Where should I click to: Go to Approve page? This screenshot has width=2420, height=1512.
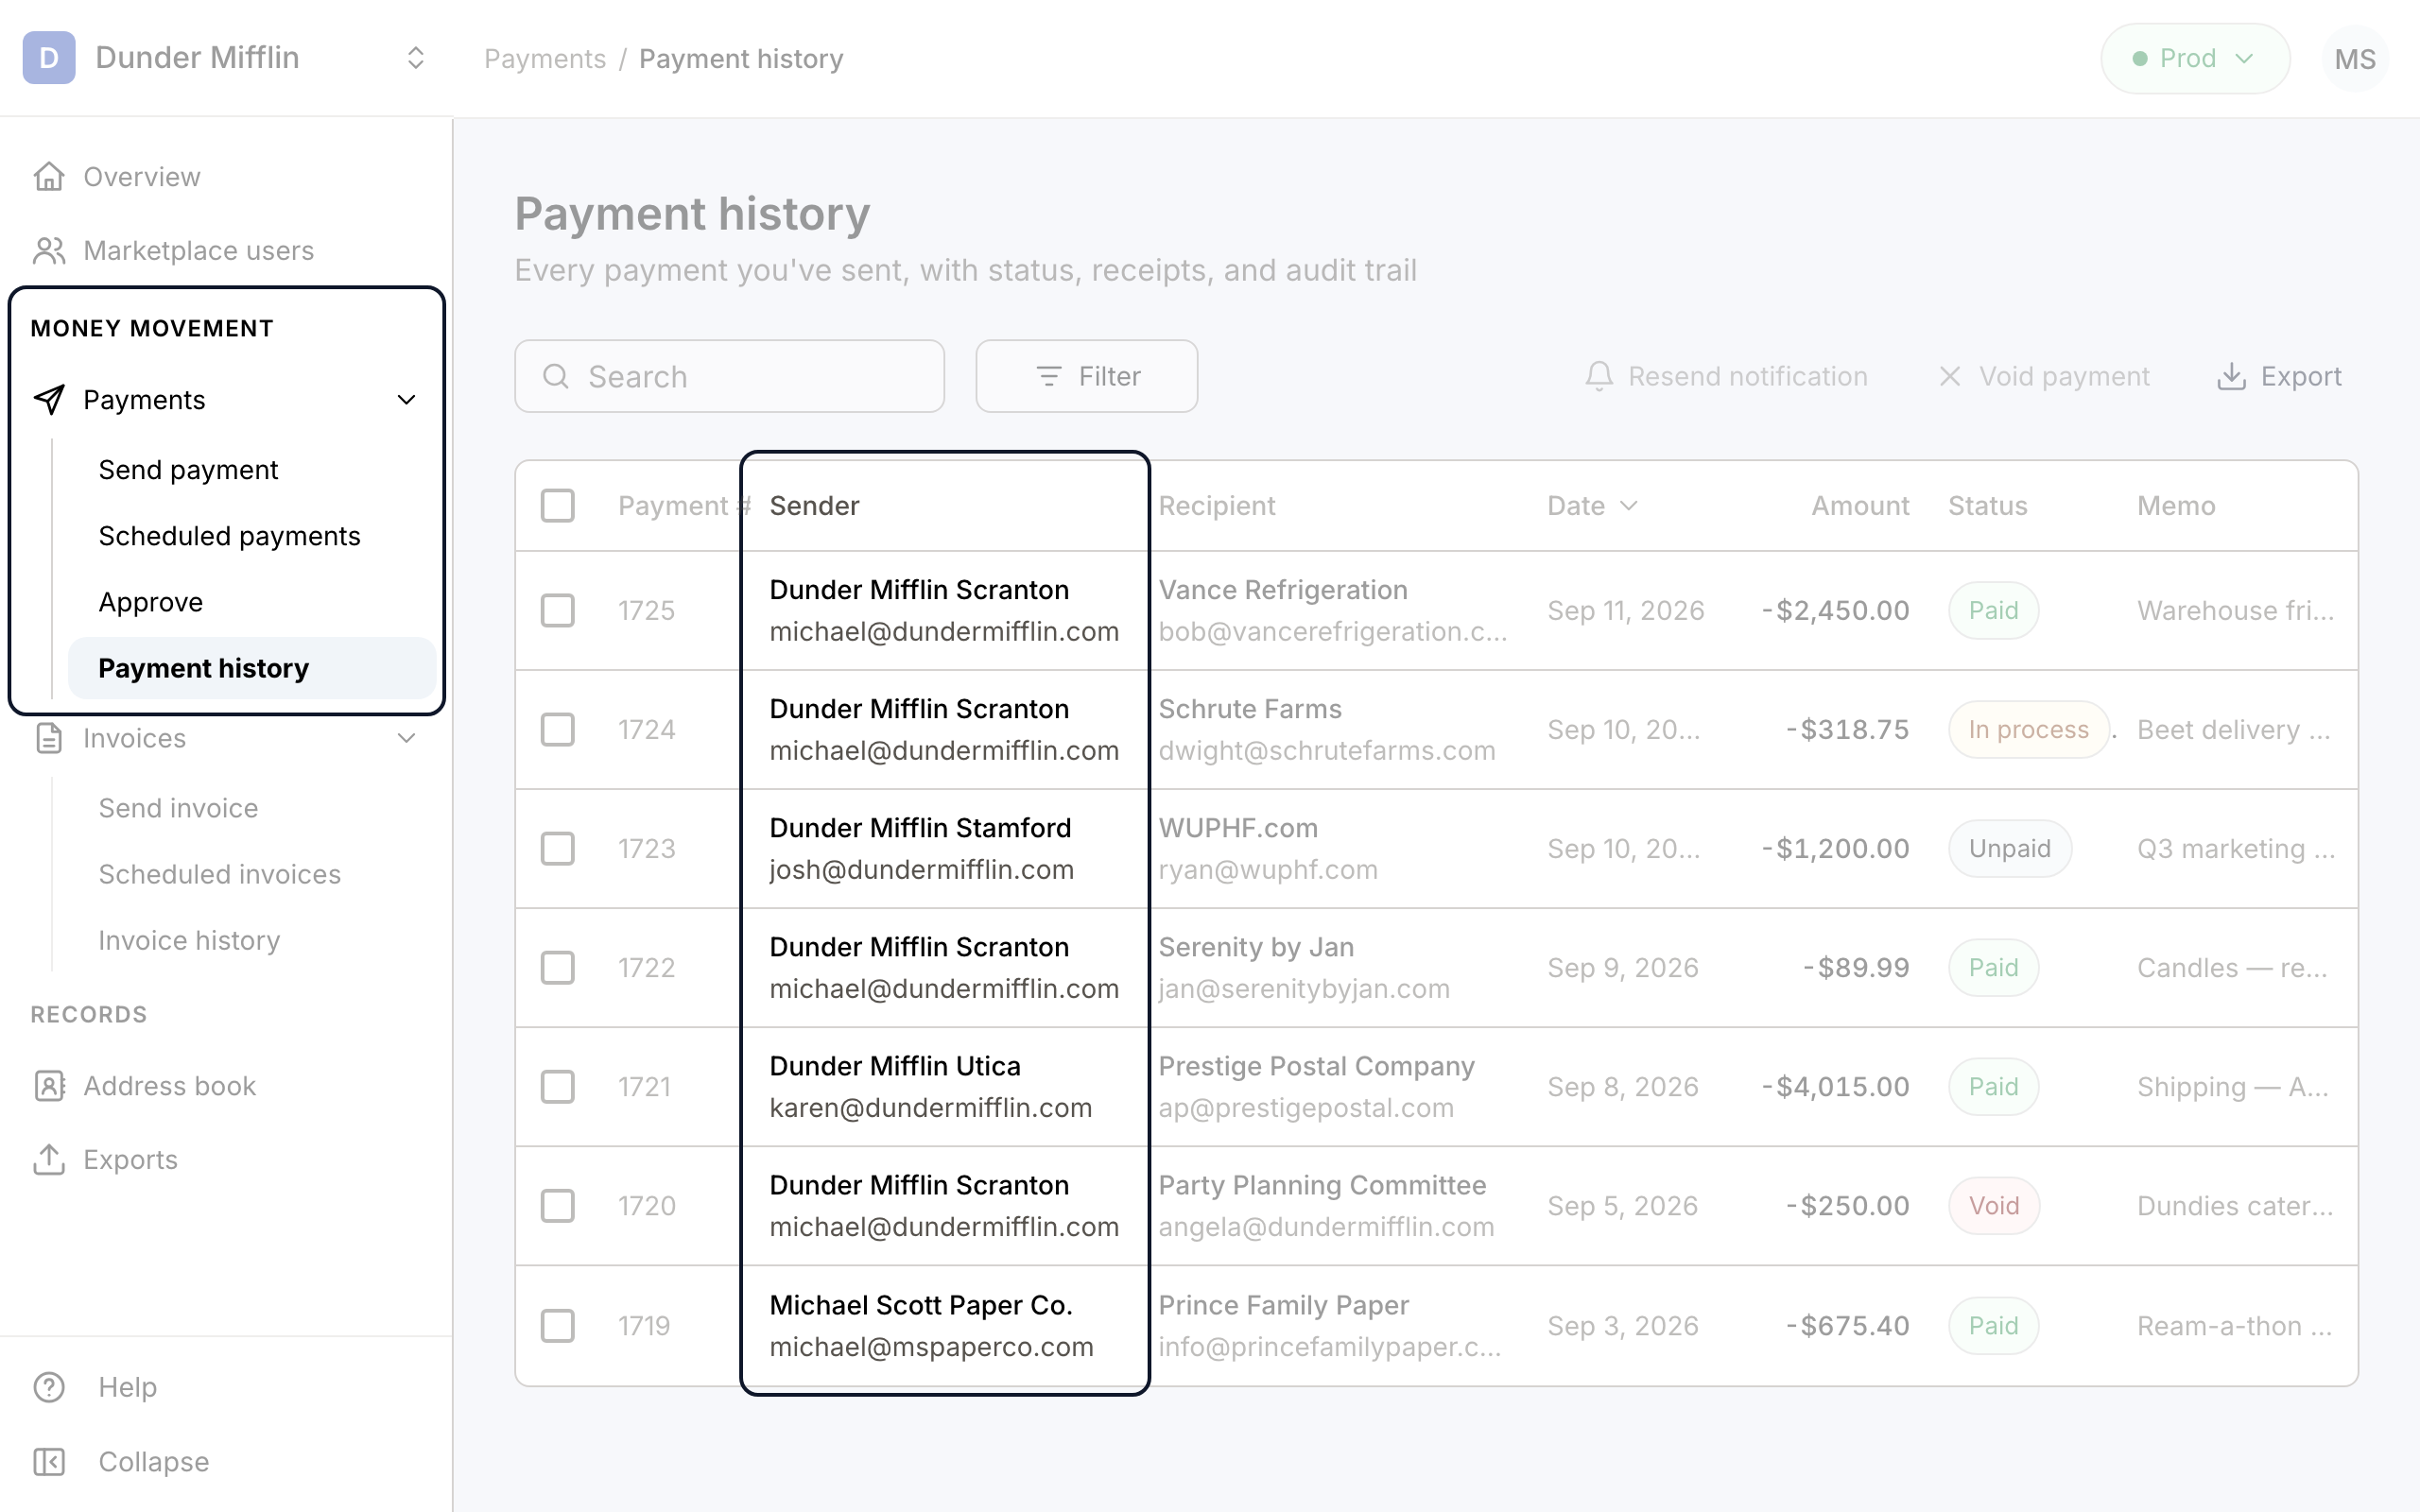pyautogui.click(x=151, y=602)
